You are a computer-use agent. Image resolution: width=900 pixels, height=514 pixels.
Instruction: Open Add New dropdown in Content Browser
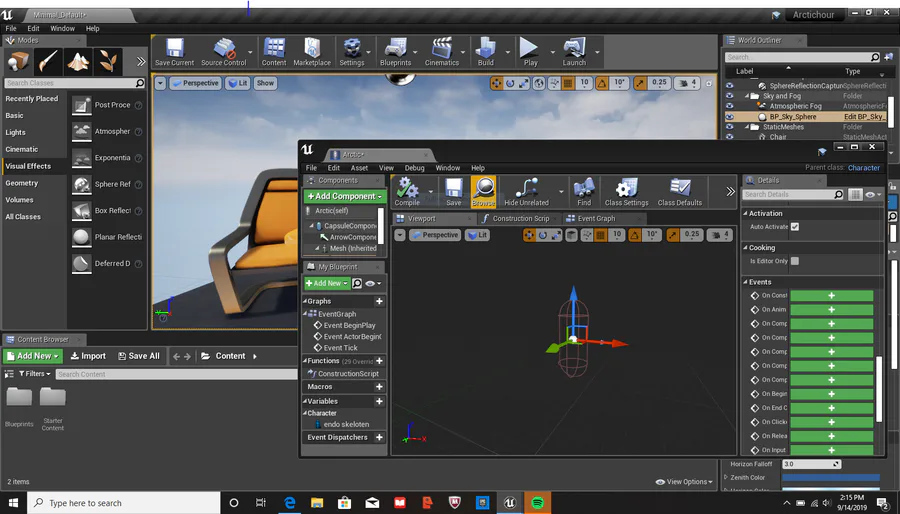33,356
